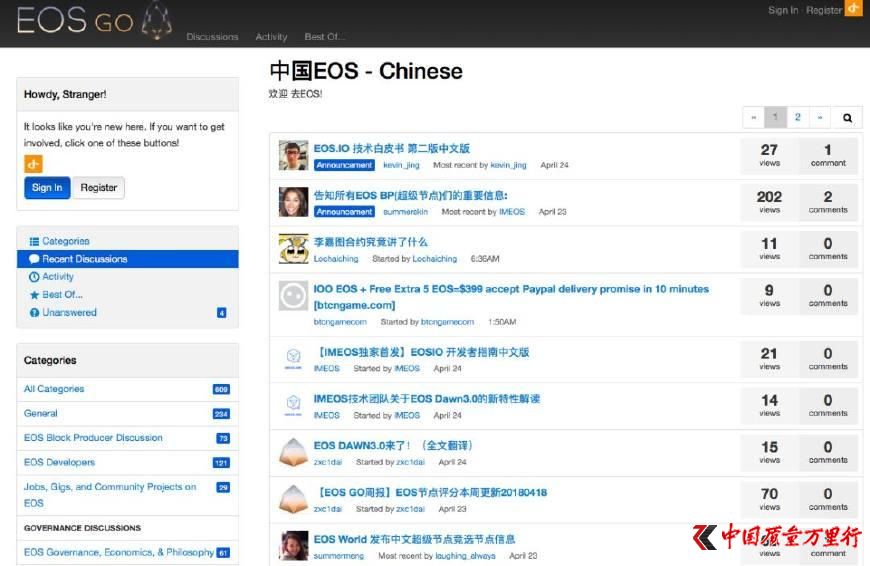Open summerskin's avatar on BP post
Image resolution: width=870 pixels, height=566 pixels.
(294, 202)
